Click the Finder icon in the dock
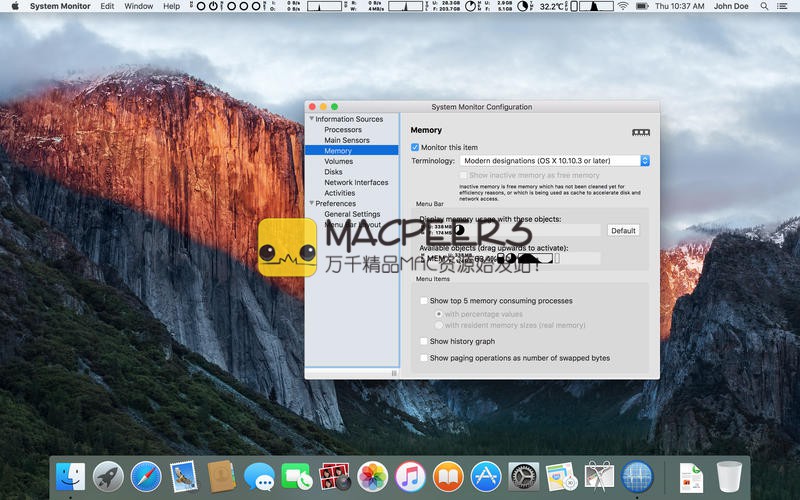This screenshot has width=800, height=500. (x=70, y=476)
